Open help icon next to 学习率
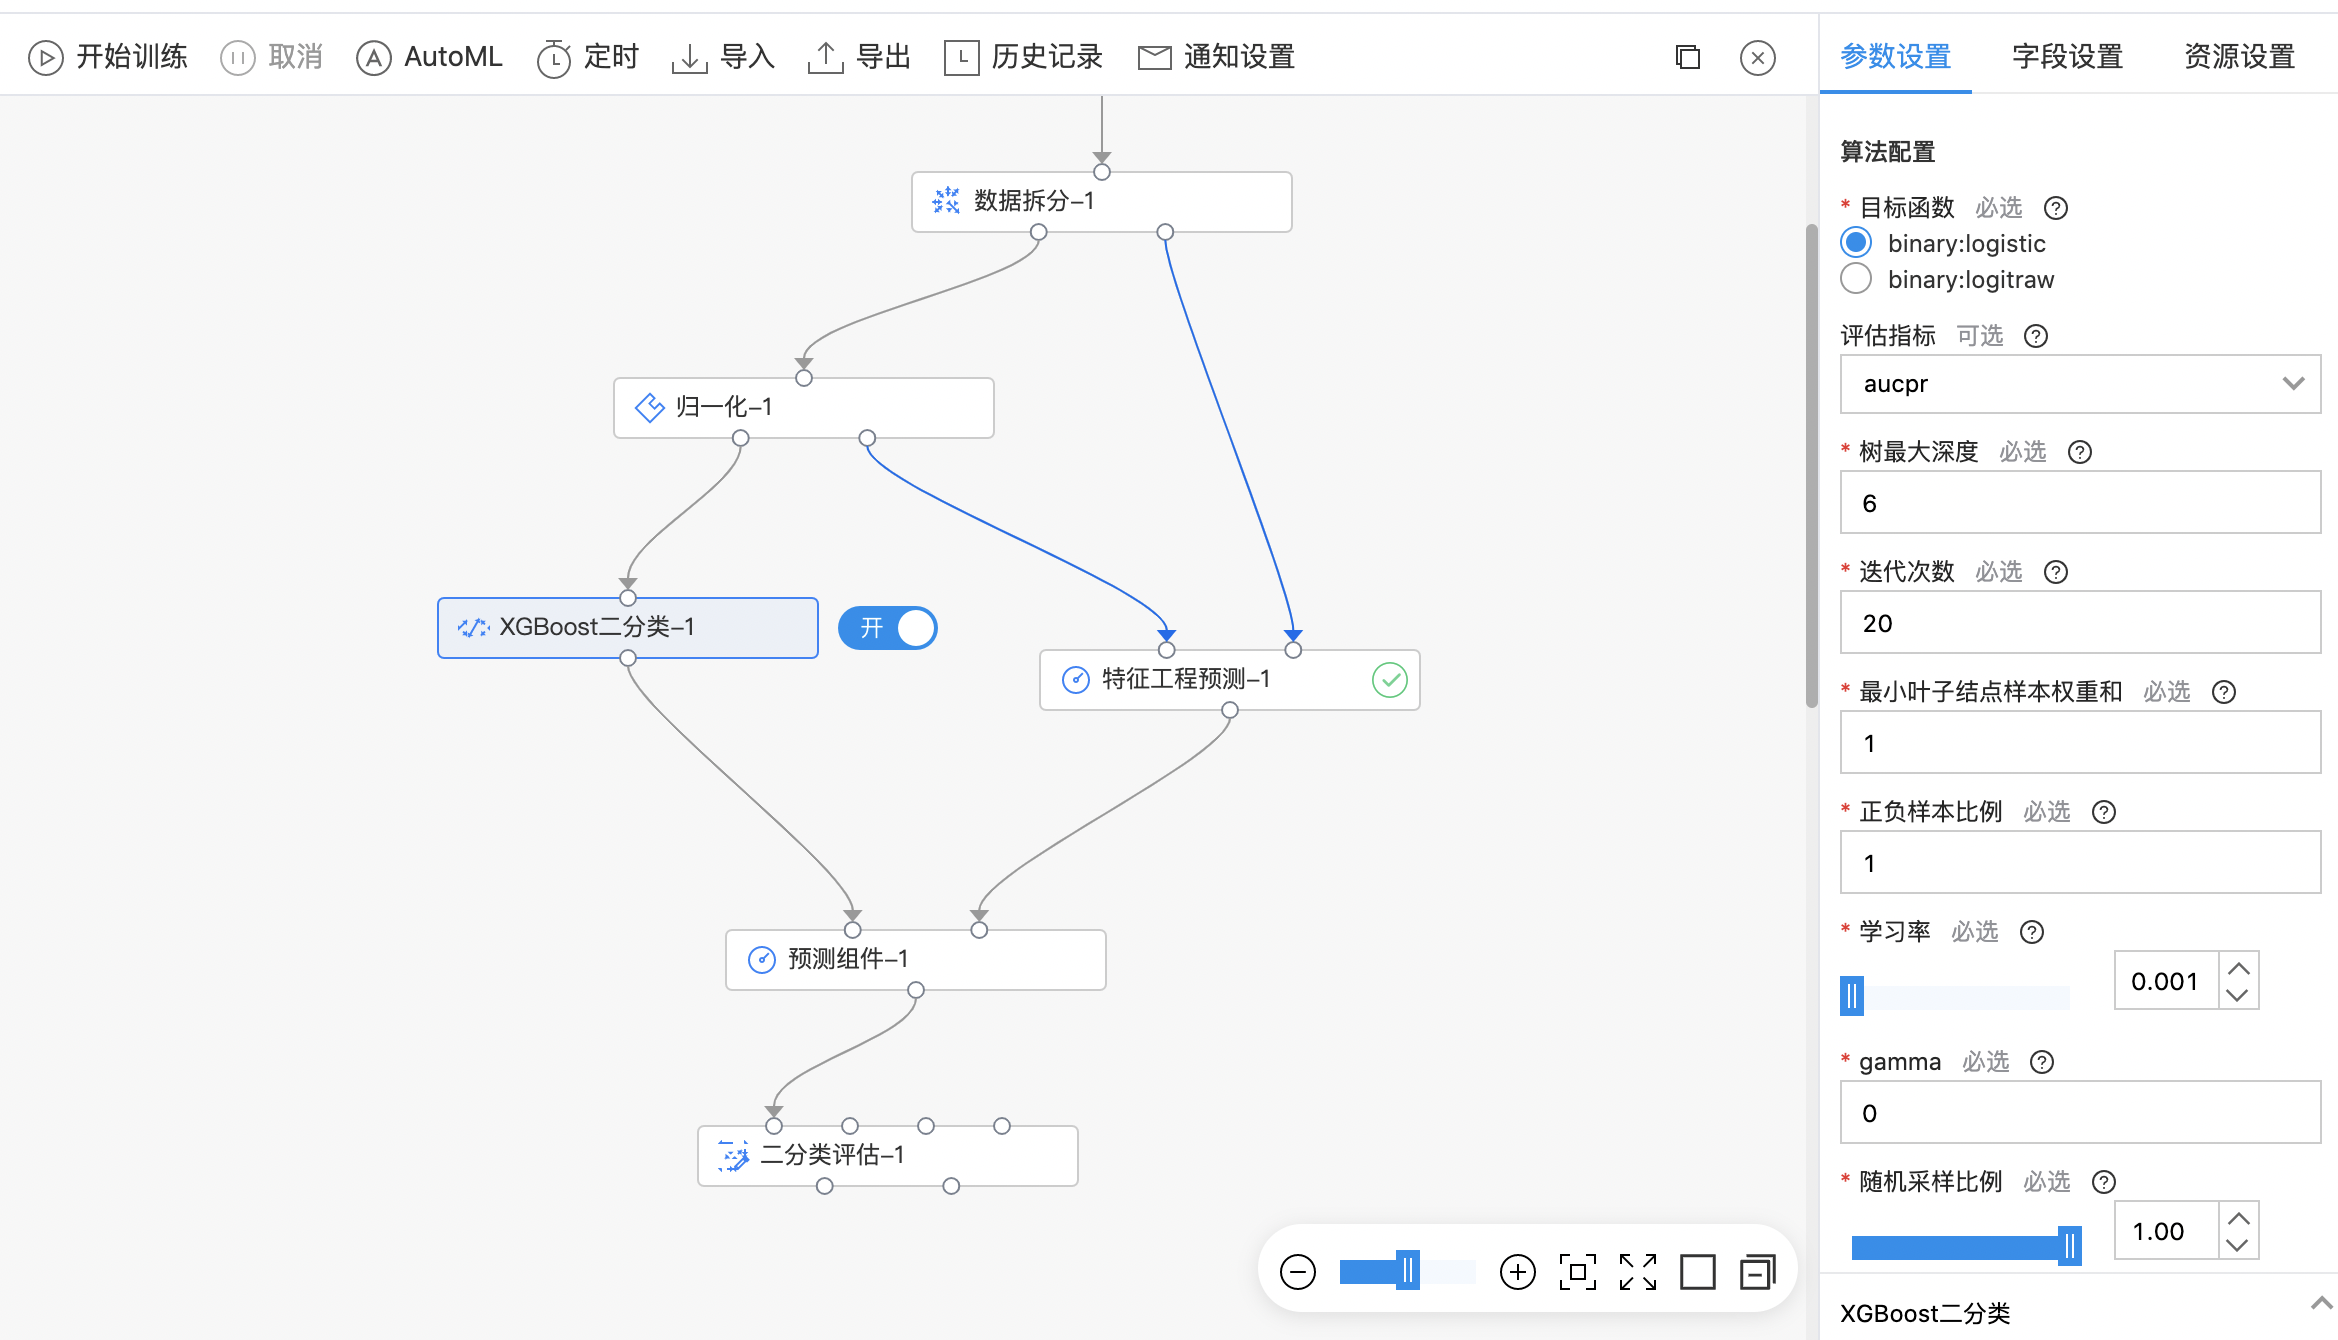Screen dimensions: 2338x1340 click(2032, 932)
